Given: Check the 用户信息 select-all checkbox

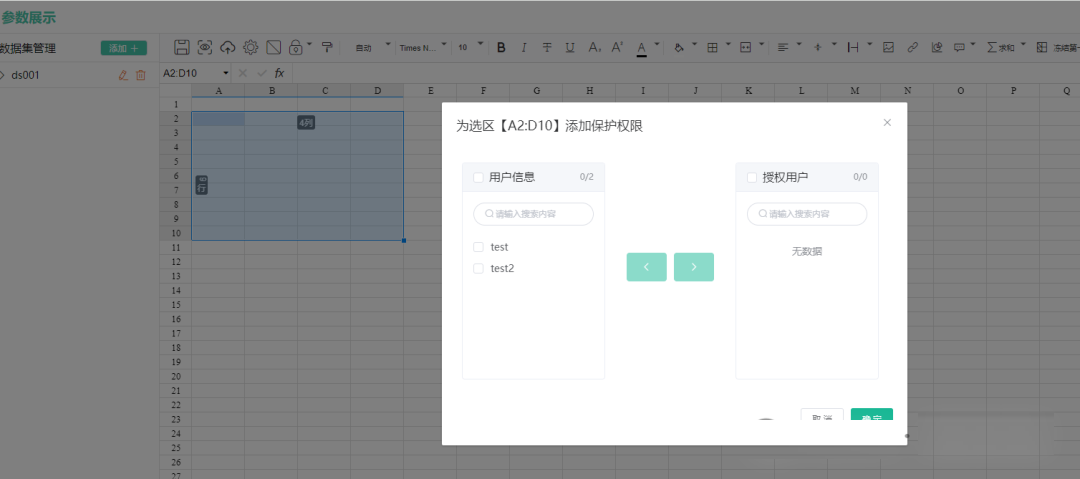Looking at the screenshot, I should tap(478, 177).
